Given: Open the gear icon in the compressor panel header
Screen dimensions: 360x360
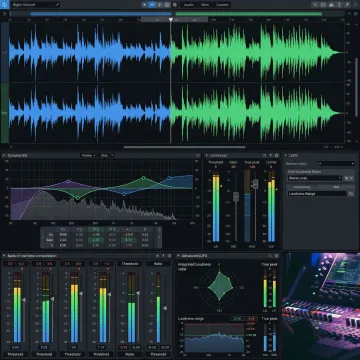Looking at the screenshot, I should (169, 256).
